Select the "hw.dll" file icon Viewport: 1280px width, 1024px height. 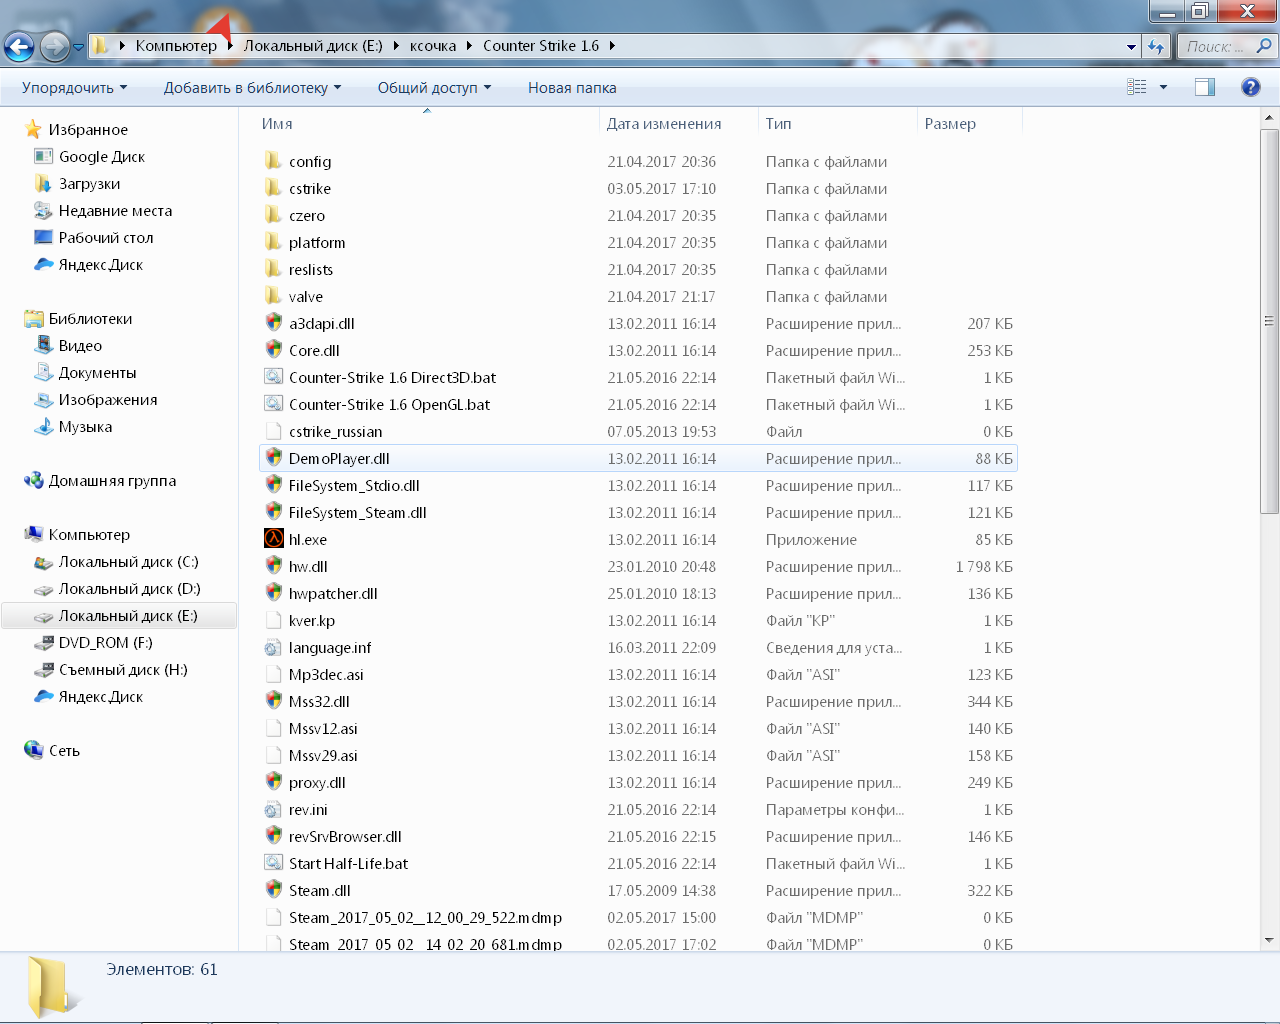[x=273, y=565]
